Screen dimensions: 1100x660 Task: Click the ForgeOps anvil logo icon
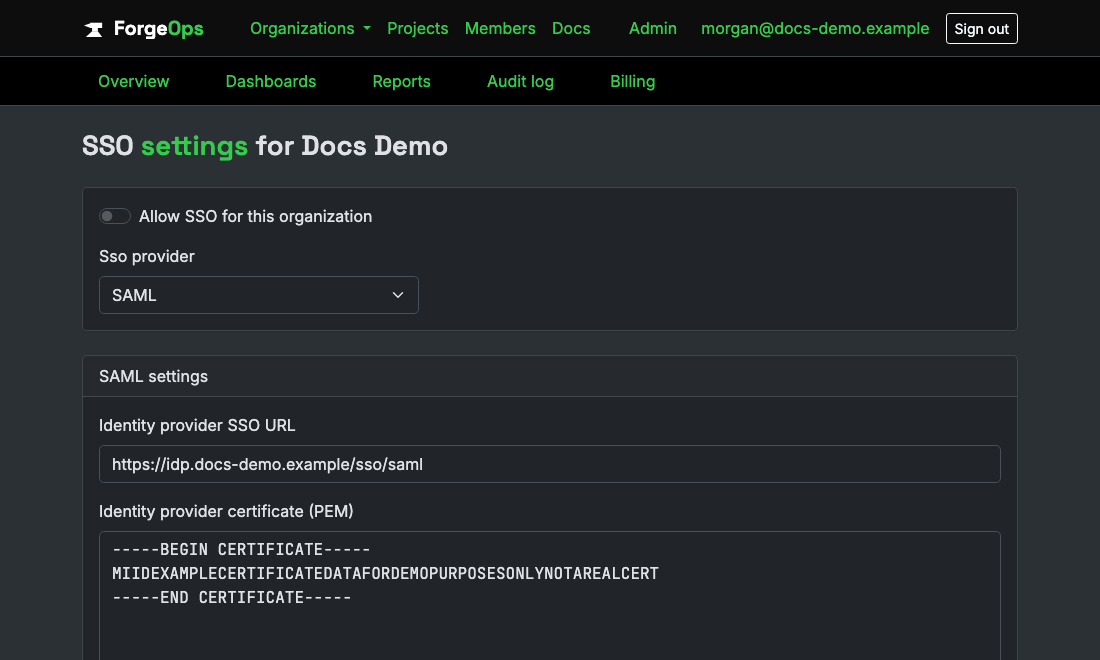pyautogui.click(x=94, y=29)
